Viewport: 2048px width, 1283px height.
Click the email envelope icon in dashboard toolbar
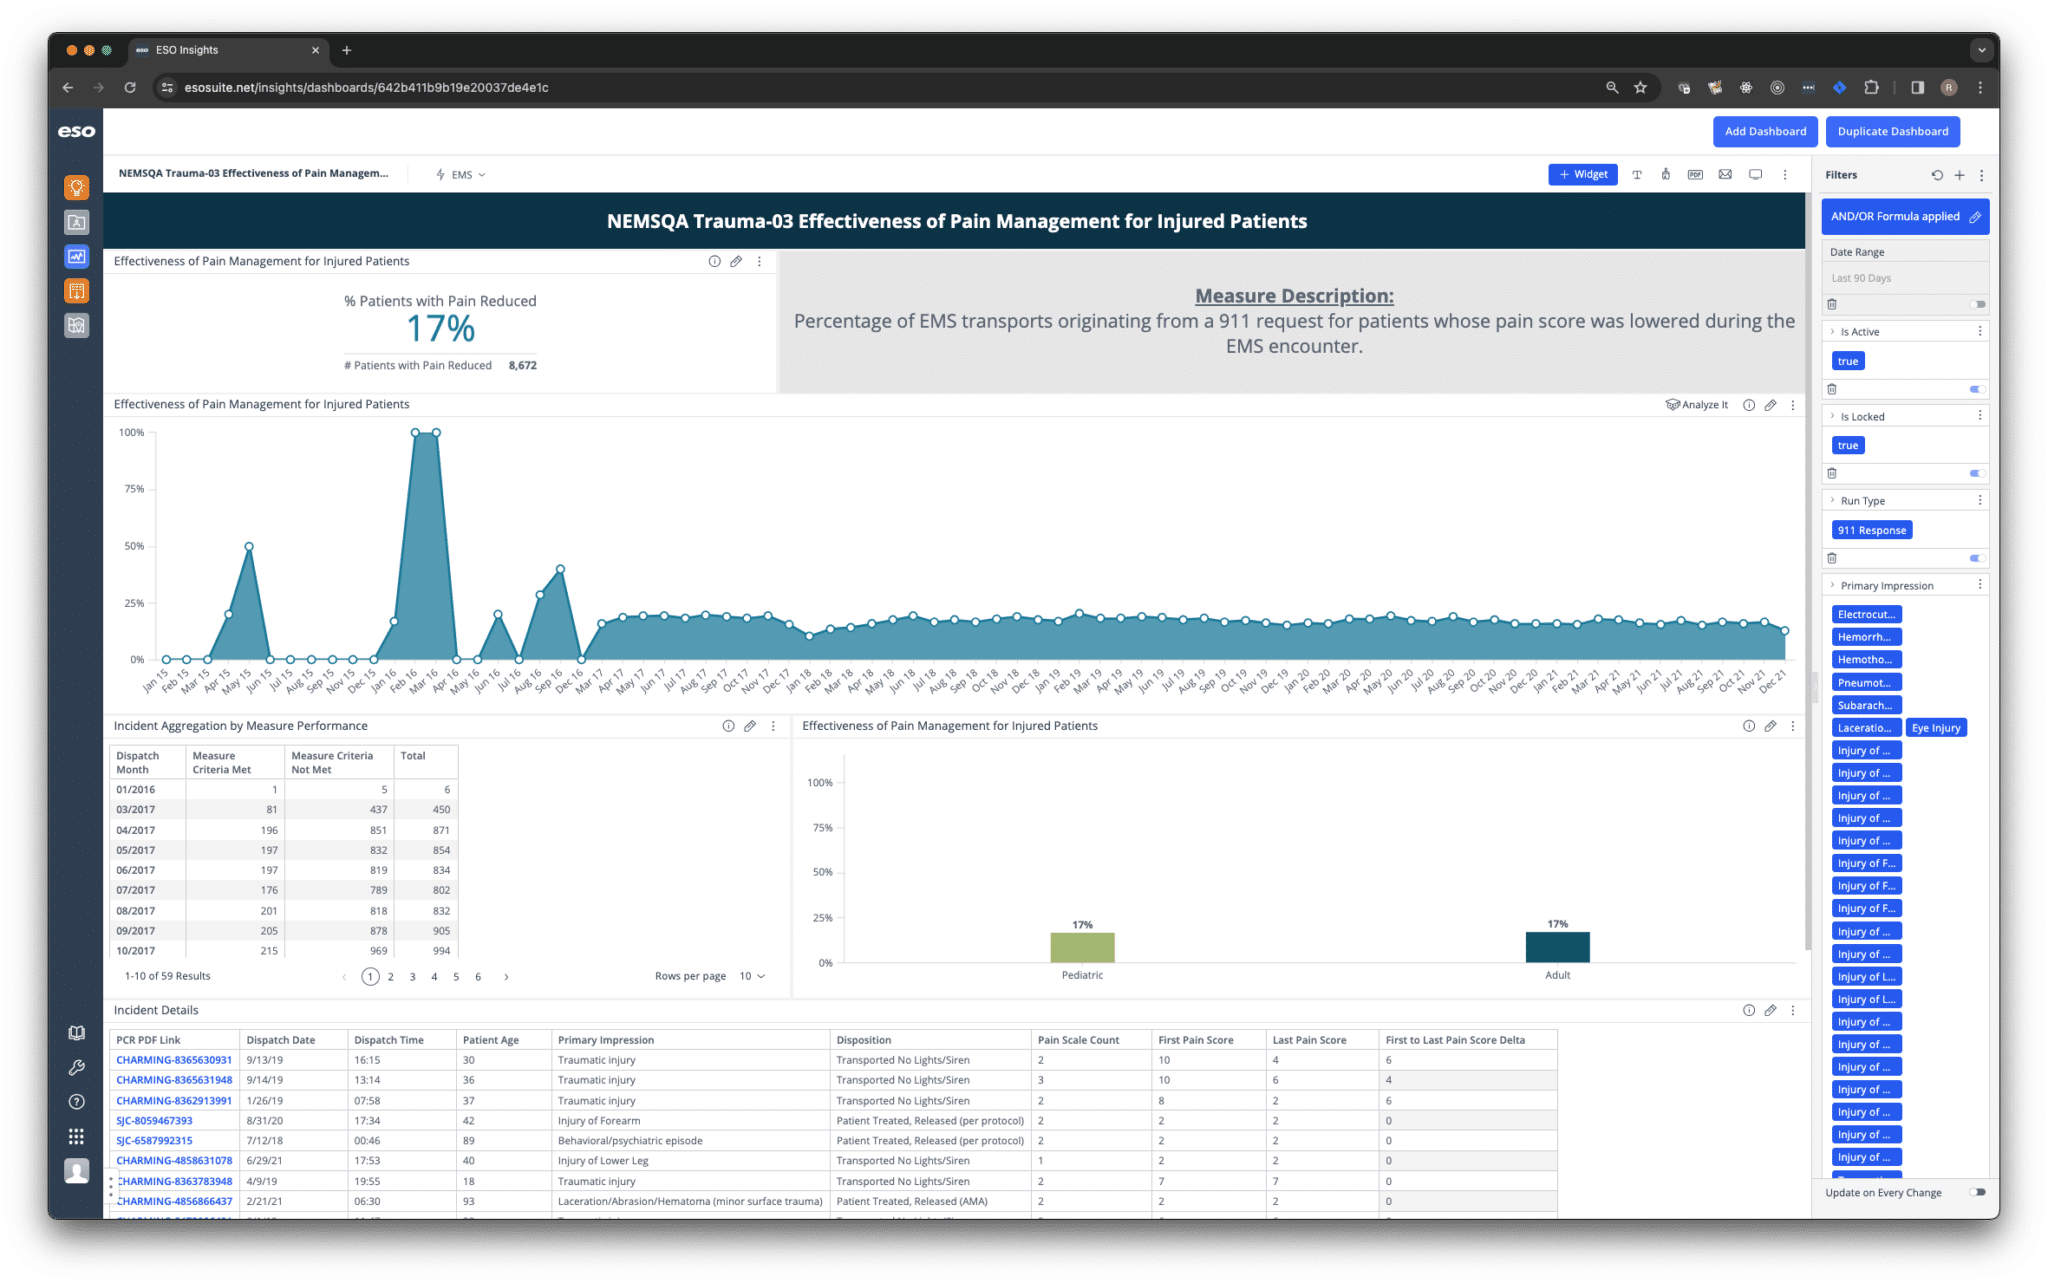[x=1725, y=174]
